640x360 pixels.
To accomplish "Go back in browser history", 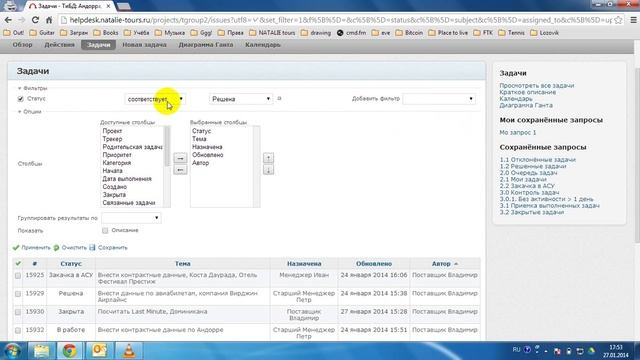I will 8,20.
